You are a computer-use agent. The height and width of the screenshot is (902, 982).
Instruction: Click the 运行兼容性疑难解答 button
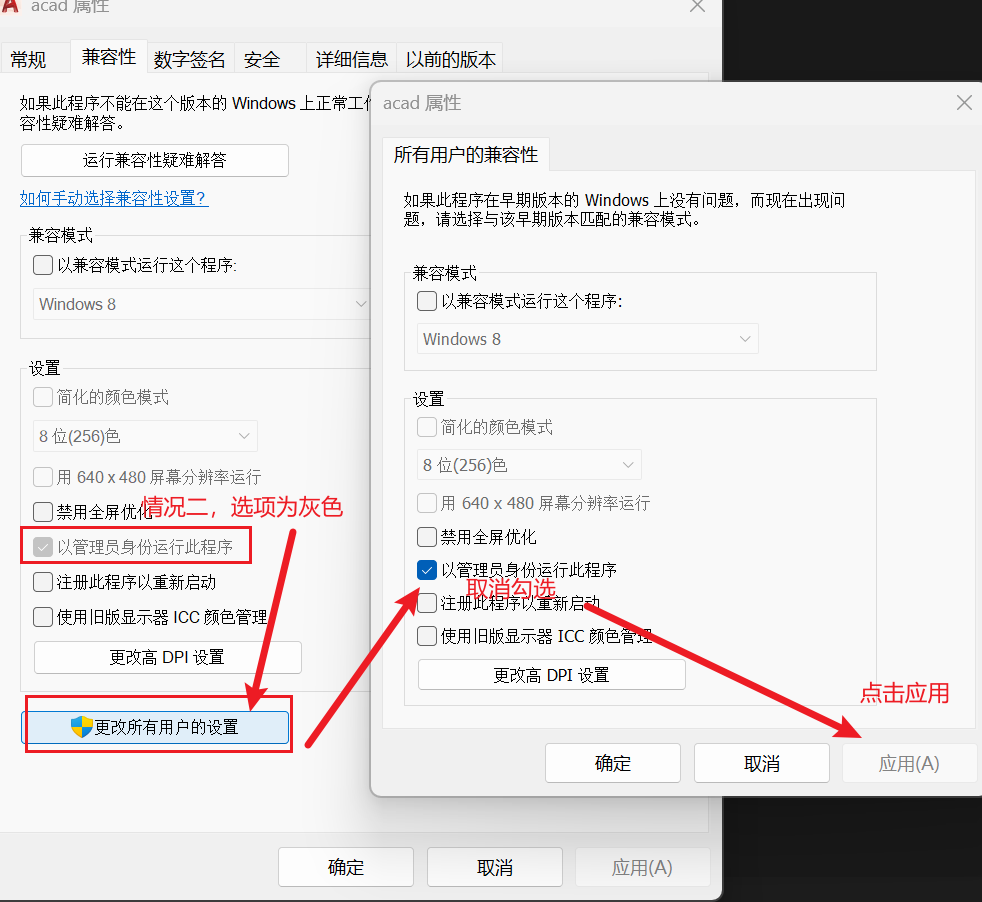(155, 160)
